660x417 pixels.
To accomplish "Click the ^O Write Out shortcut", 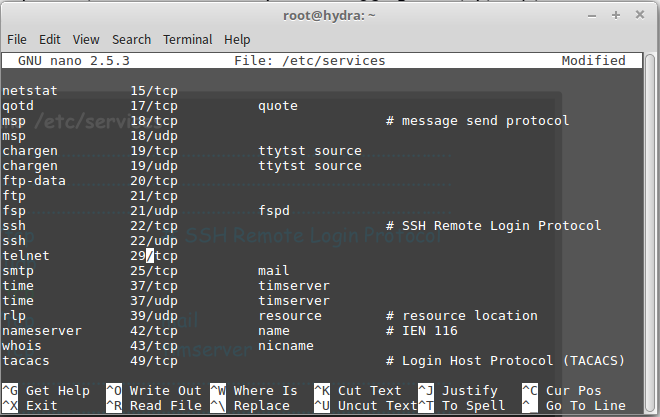I will tap(154, 390).
